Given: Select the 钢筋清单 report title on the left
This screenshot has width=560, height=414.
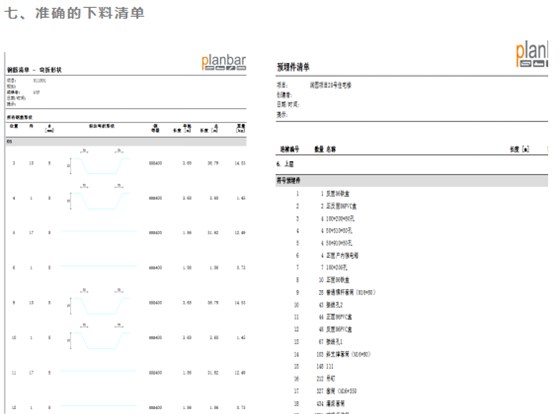Looking at the screenshot, I should 34,70.
